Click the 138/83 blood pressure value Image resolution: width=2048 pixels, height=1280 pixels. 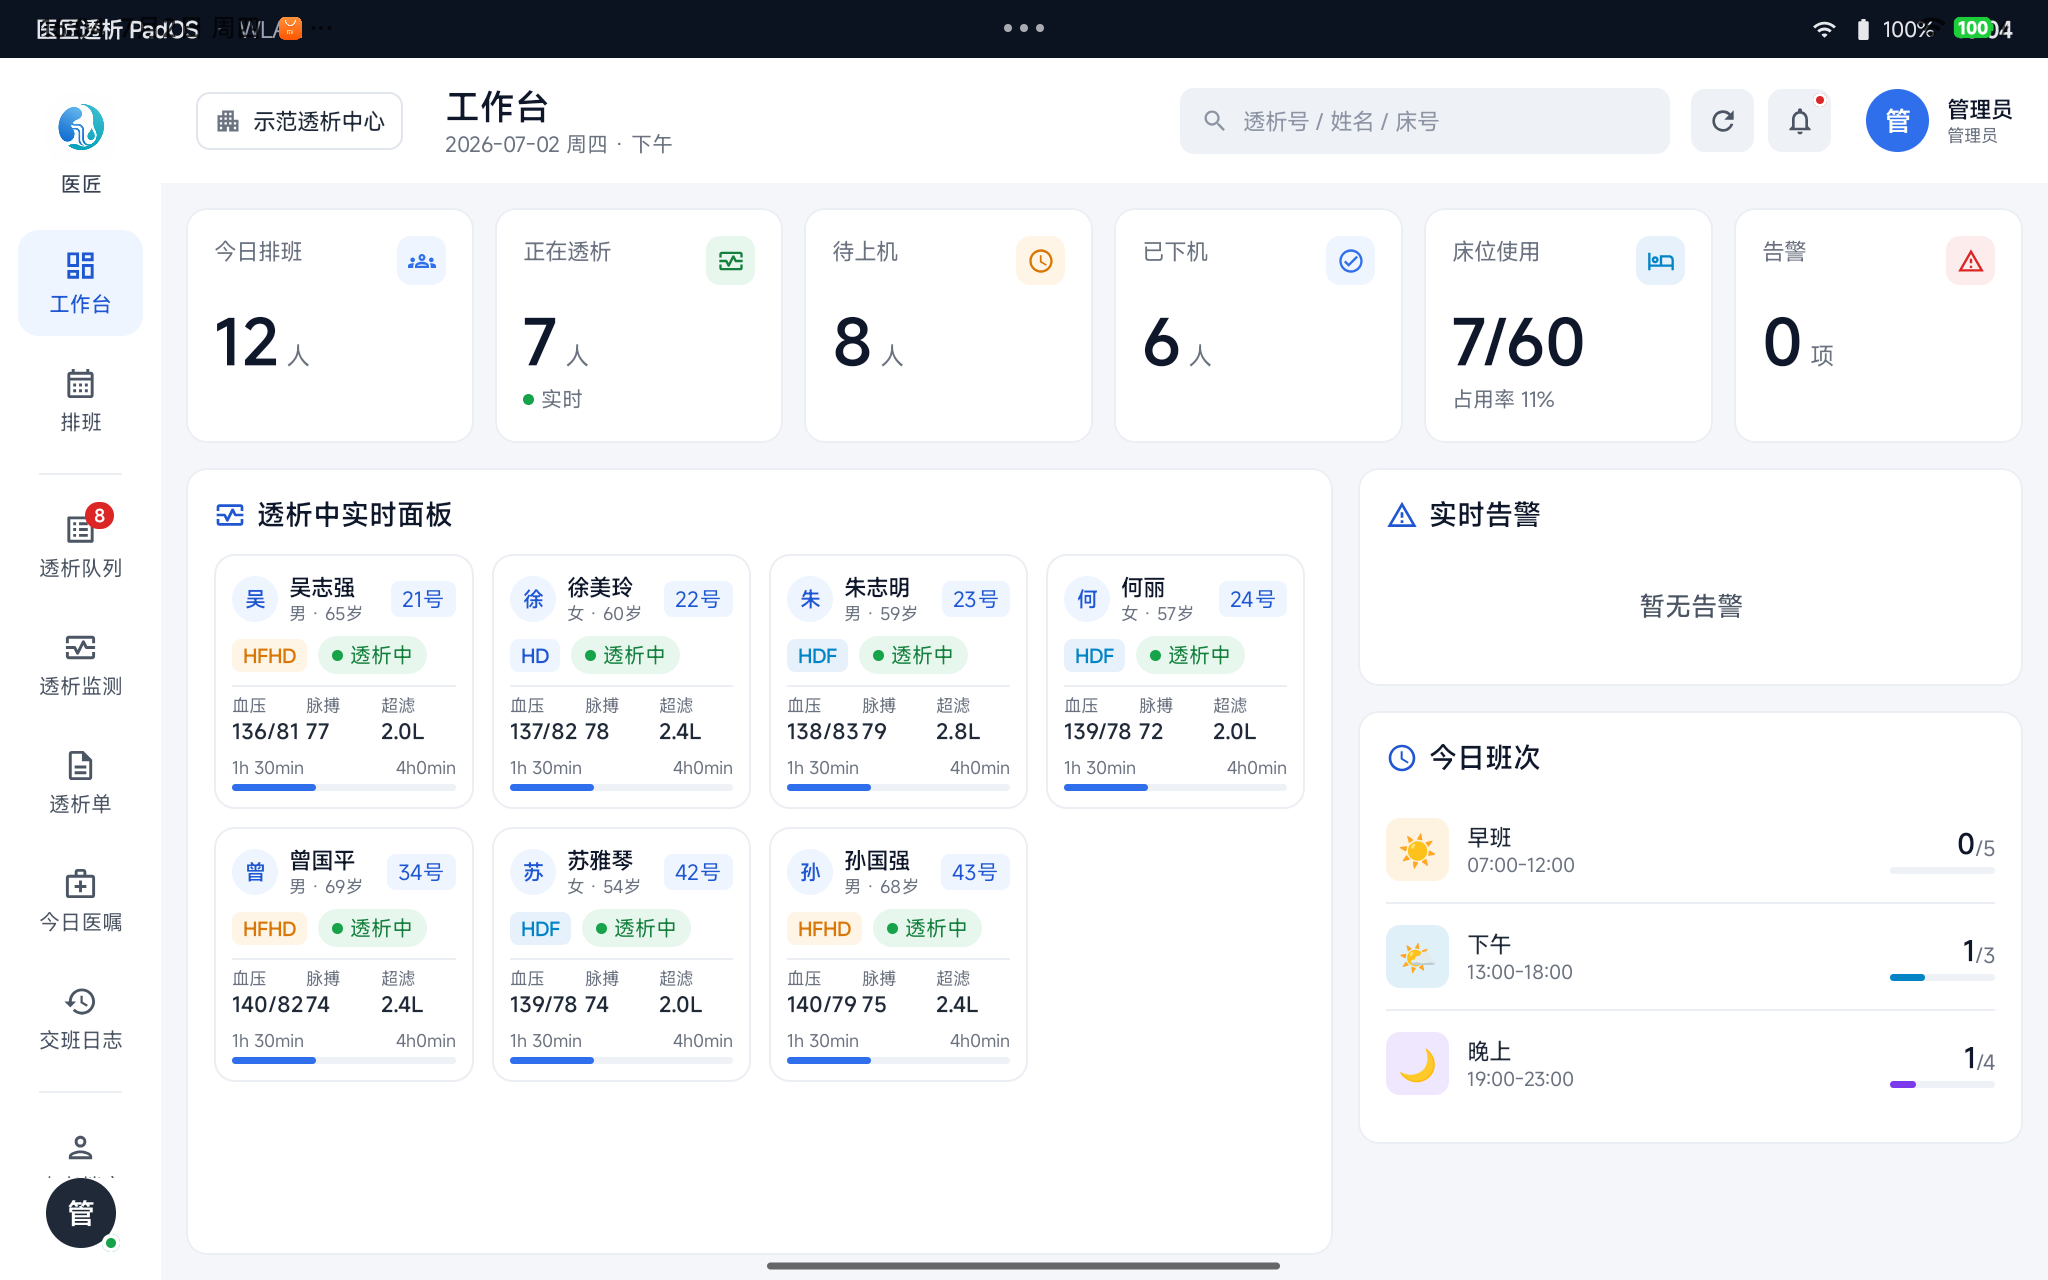[x=824, y=732]
